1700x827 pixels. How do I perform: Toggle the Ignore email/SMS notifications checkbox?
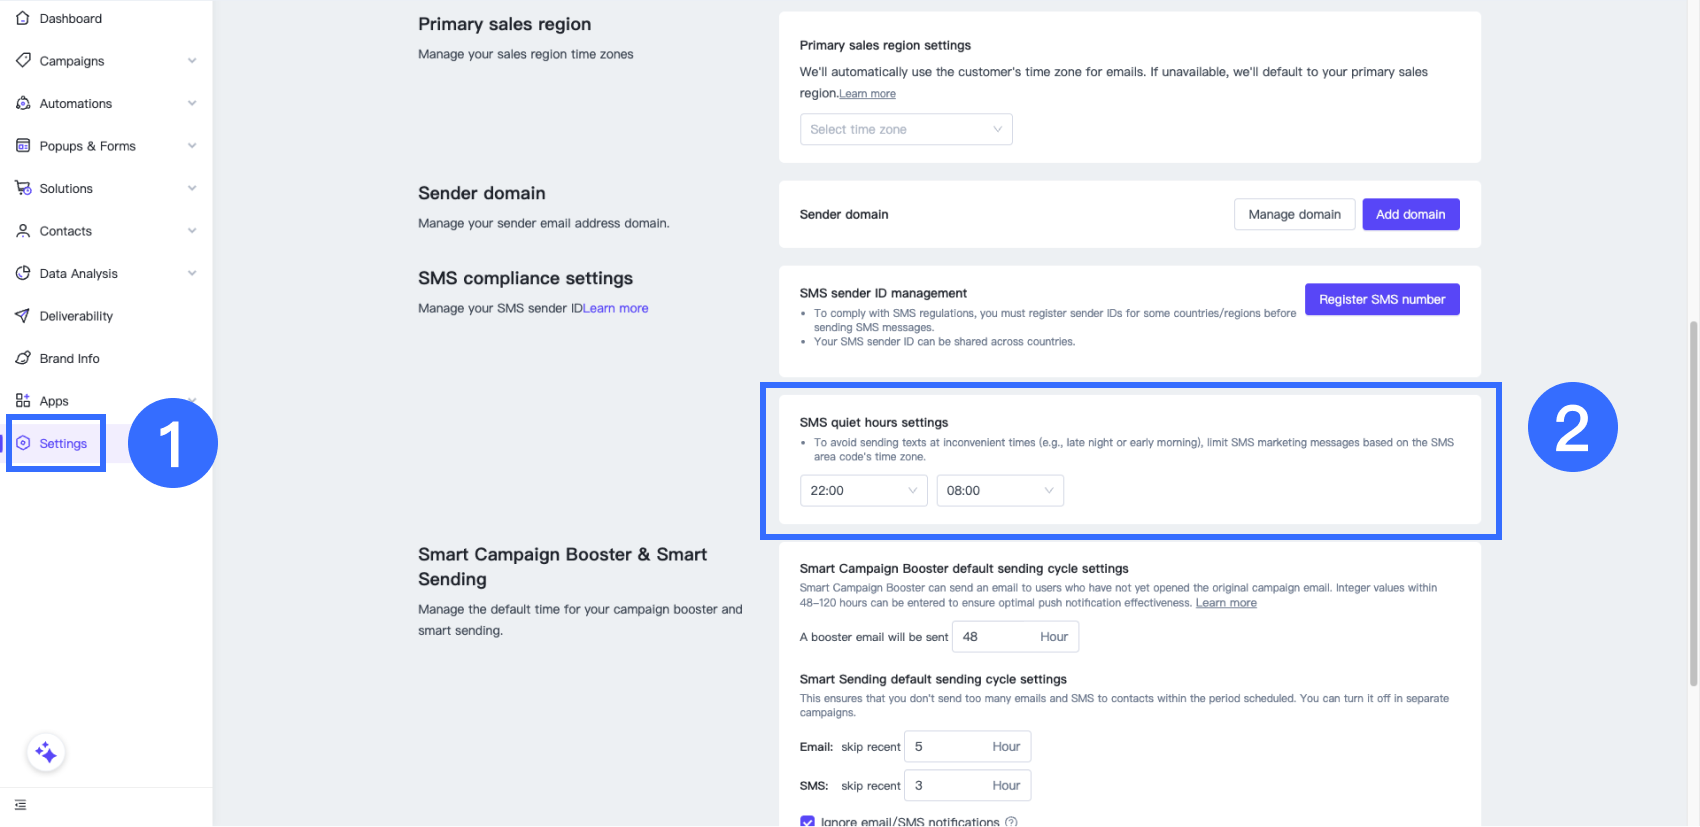coord(807,822)
